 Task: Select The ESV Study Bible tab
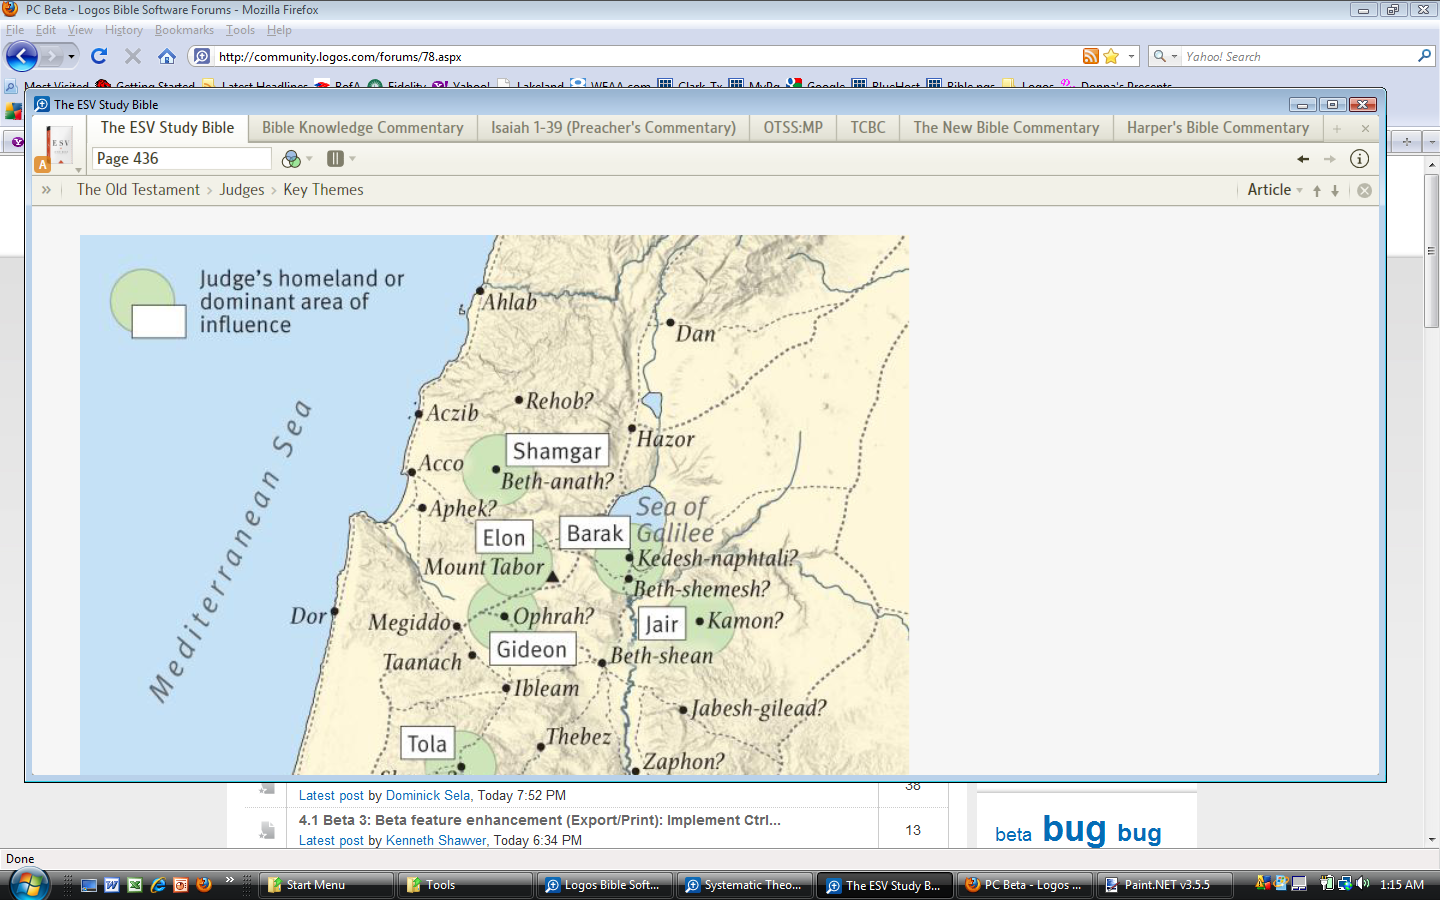pos(167,128)
